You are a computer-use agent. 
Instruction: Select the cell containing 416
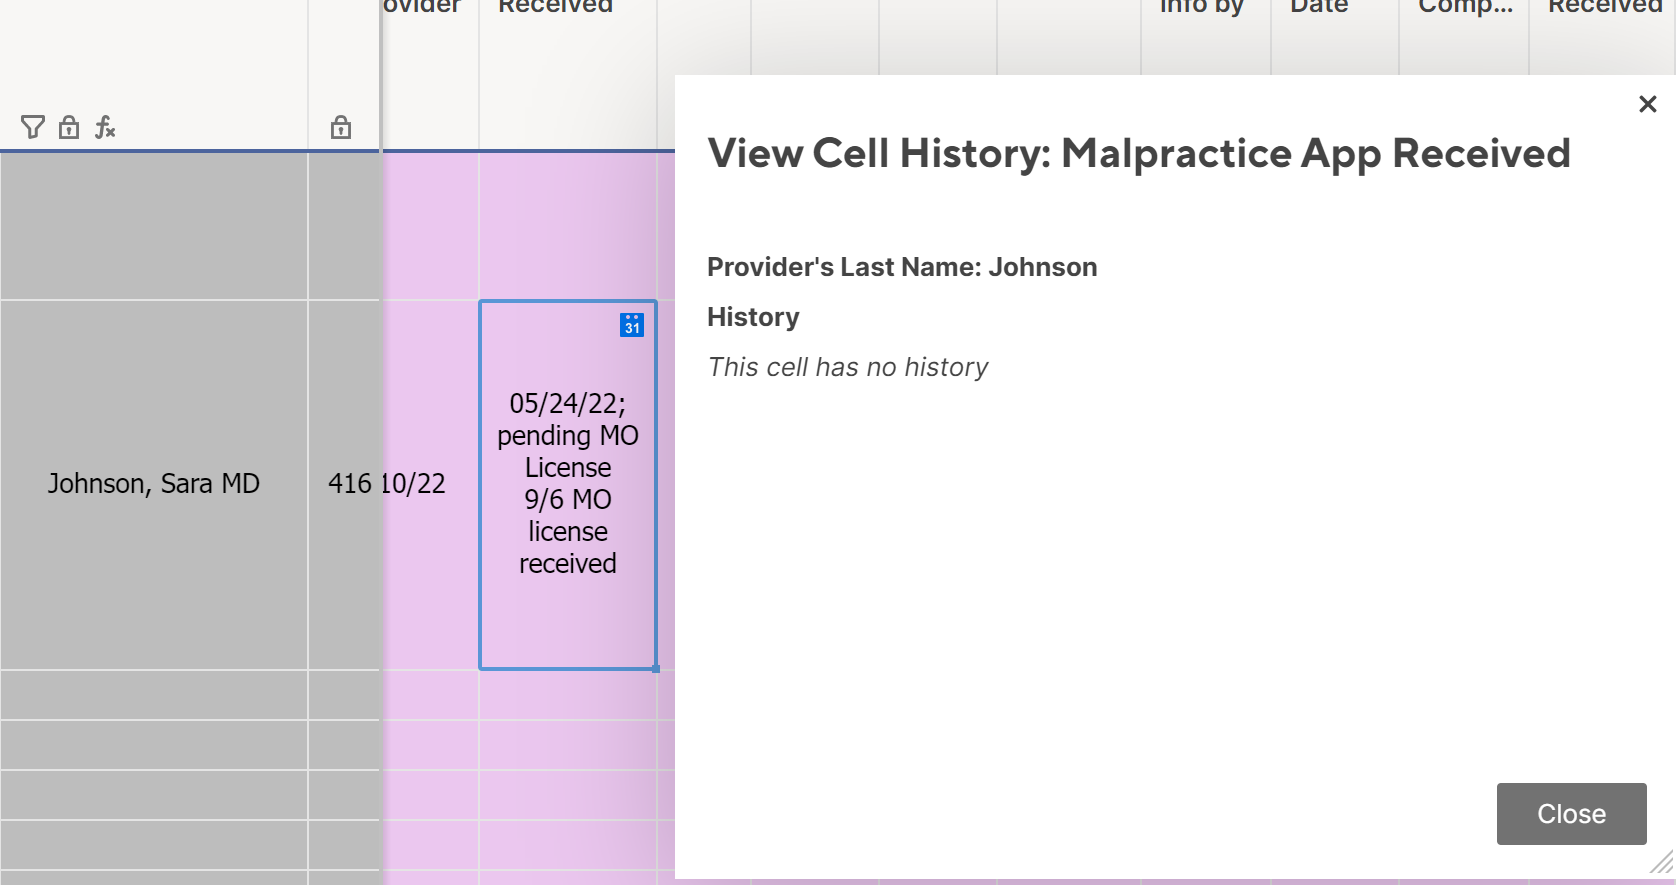coord(345,484)
